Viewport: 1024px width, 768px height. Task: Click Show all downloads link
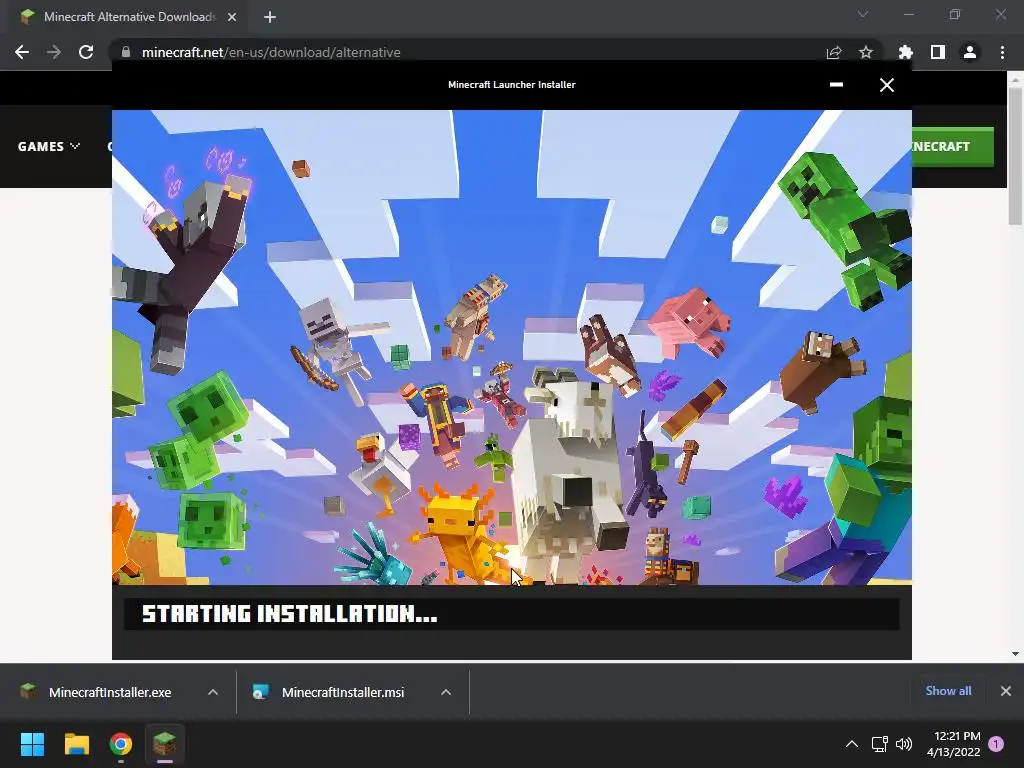pyautogui.click(x=948, y=691)
